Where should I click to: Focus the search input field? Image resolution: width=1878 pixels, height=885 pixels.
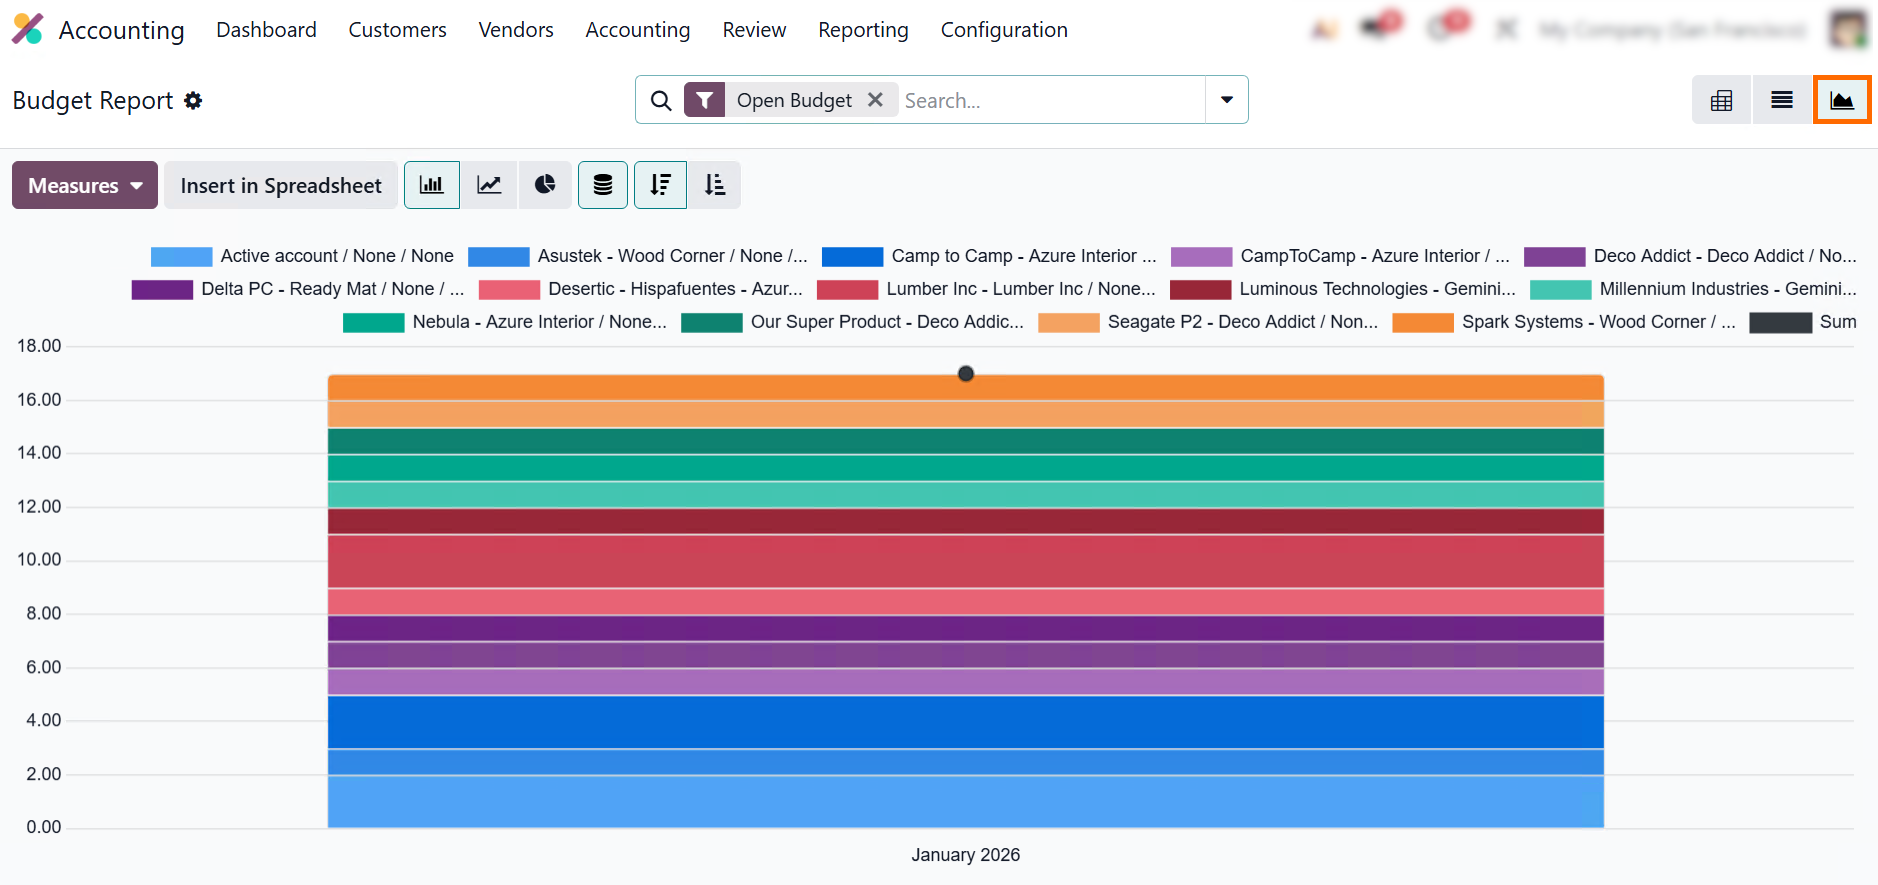1050,100
